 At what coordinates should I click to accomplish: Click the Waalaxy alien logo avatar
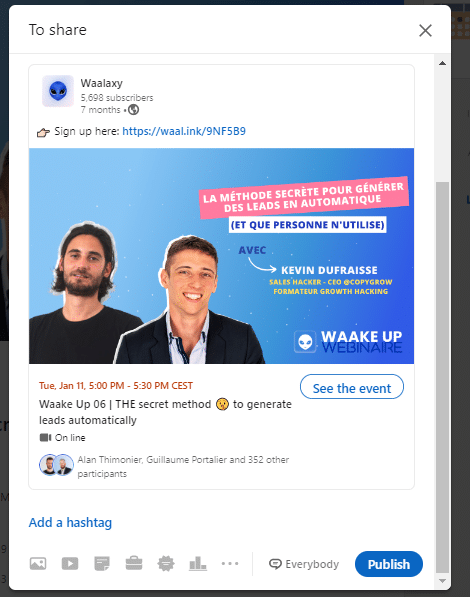[x=58, y=91]
